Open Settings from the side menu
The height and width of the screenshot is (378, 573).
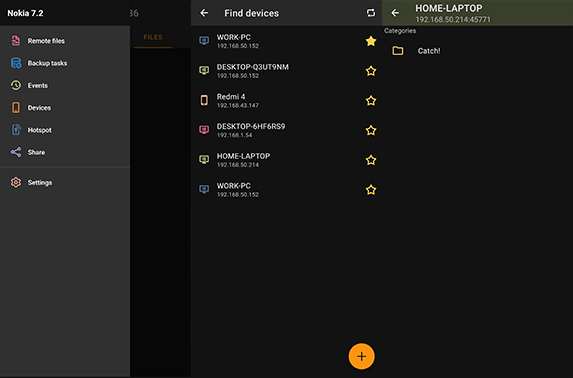tap(65, 182)
